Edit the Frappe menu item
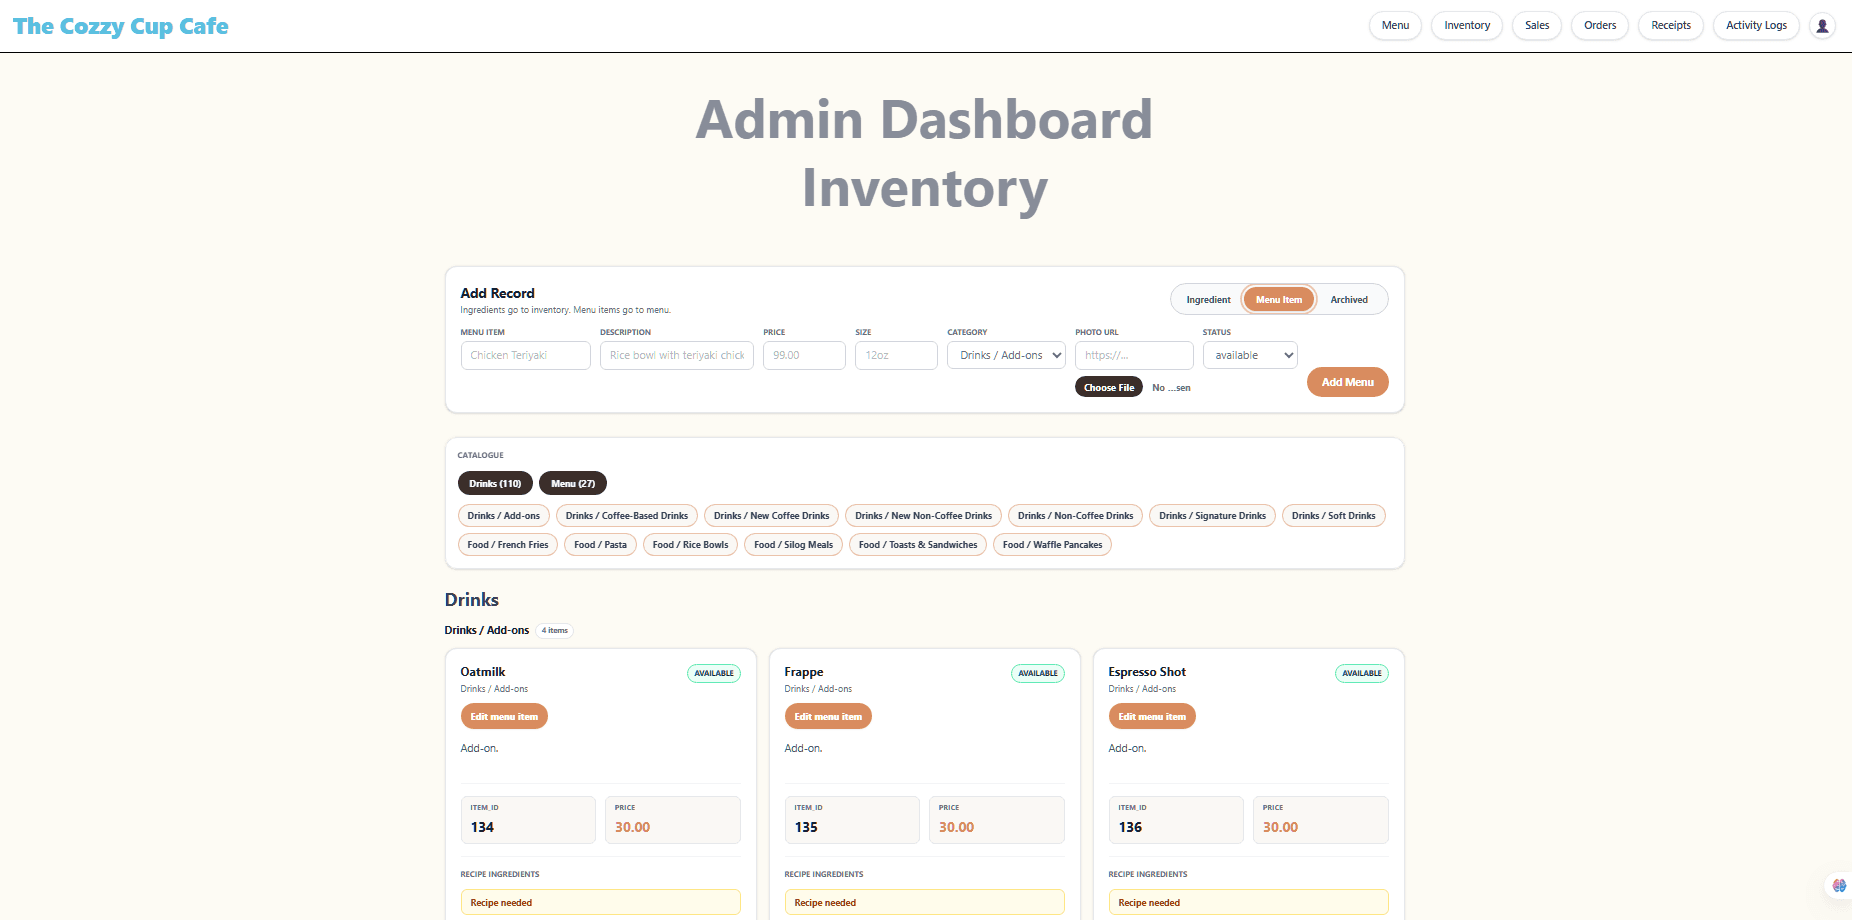 [828, 717]
